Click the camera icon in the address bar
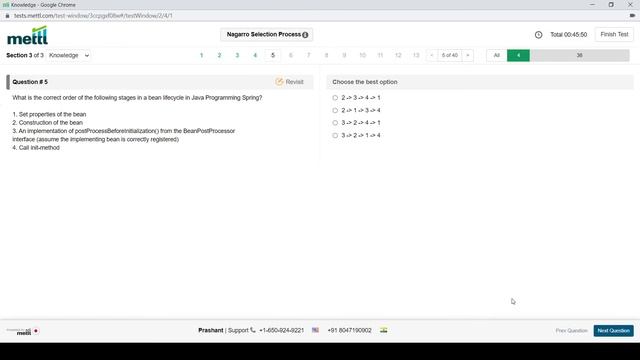Viewport: 640px width, 360px height. 632,16
